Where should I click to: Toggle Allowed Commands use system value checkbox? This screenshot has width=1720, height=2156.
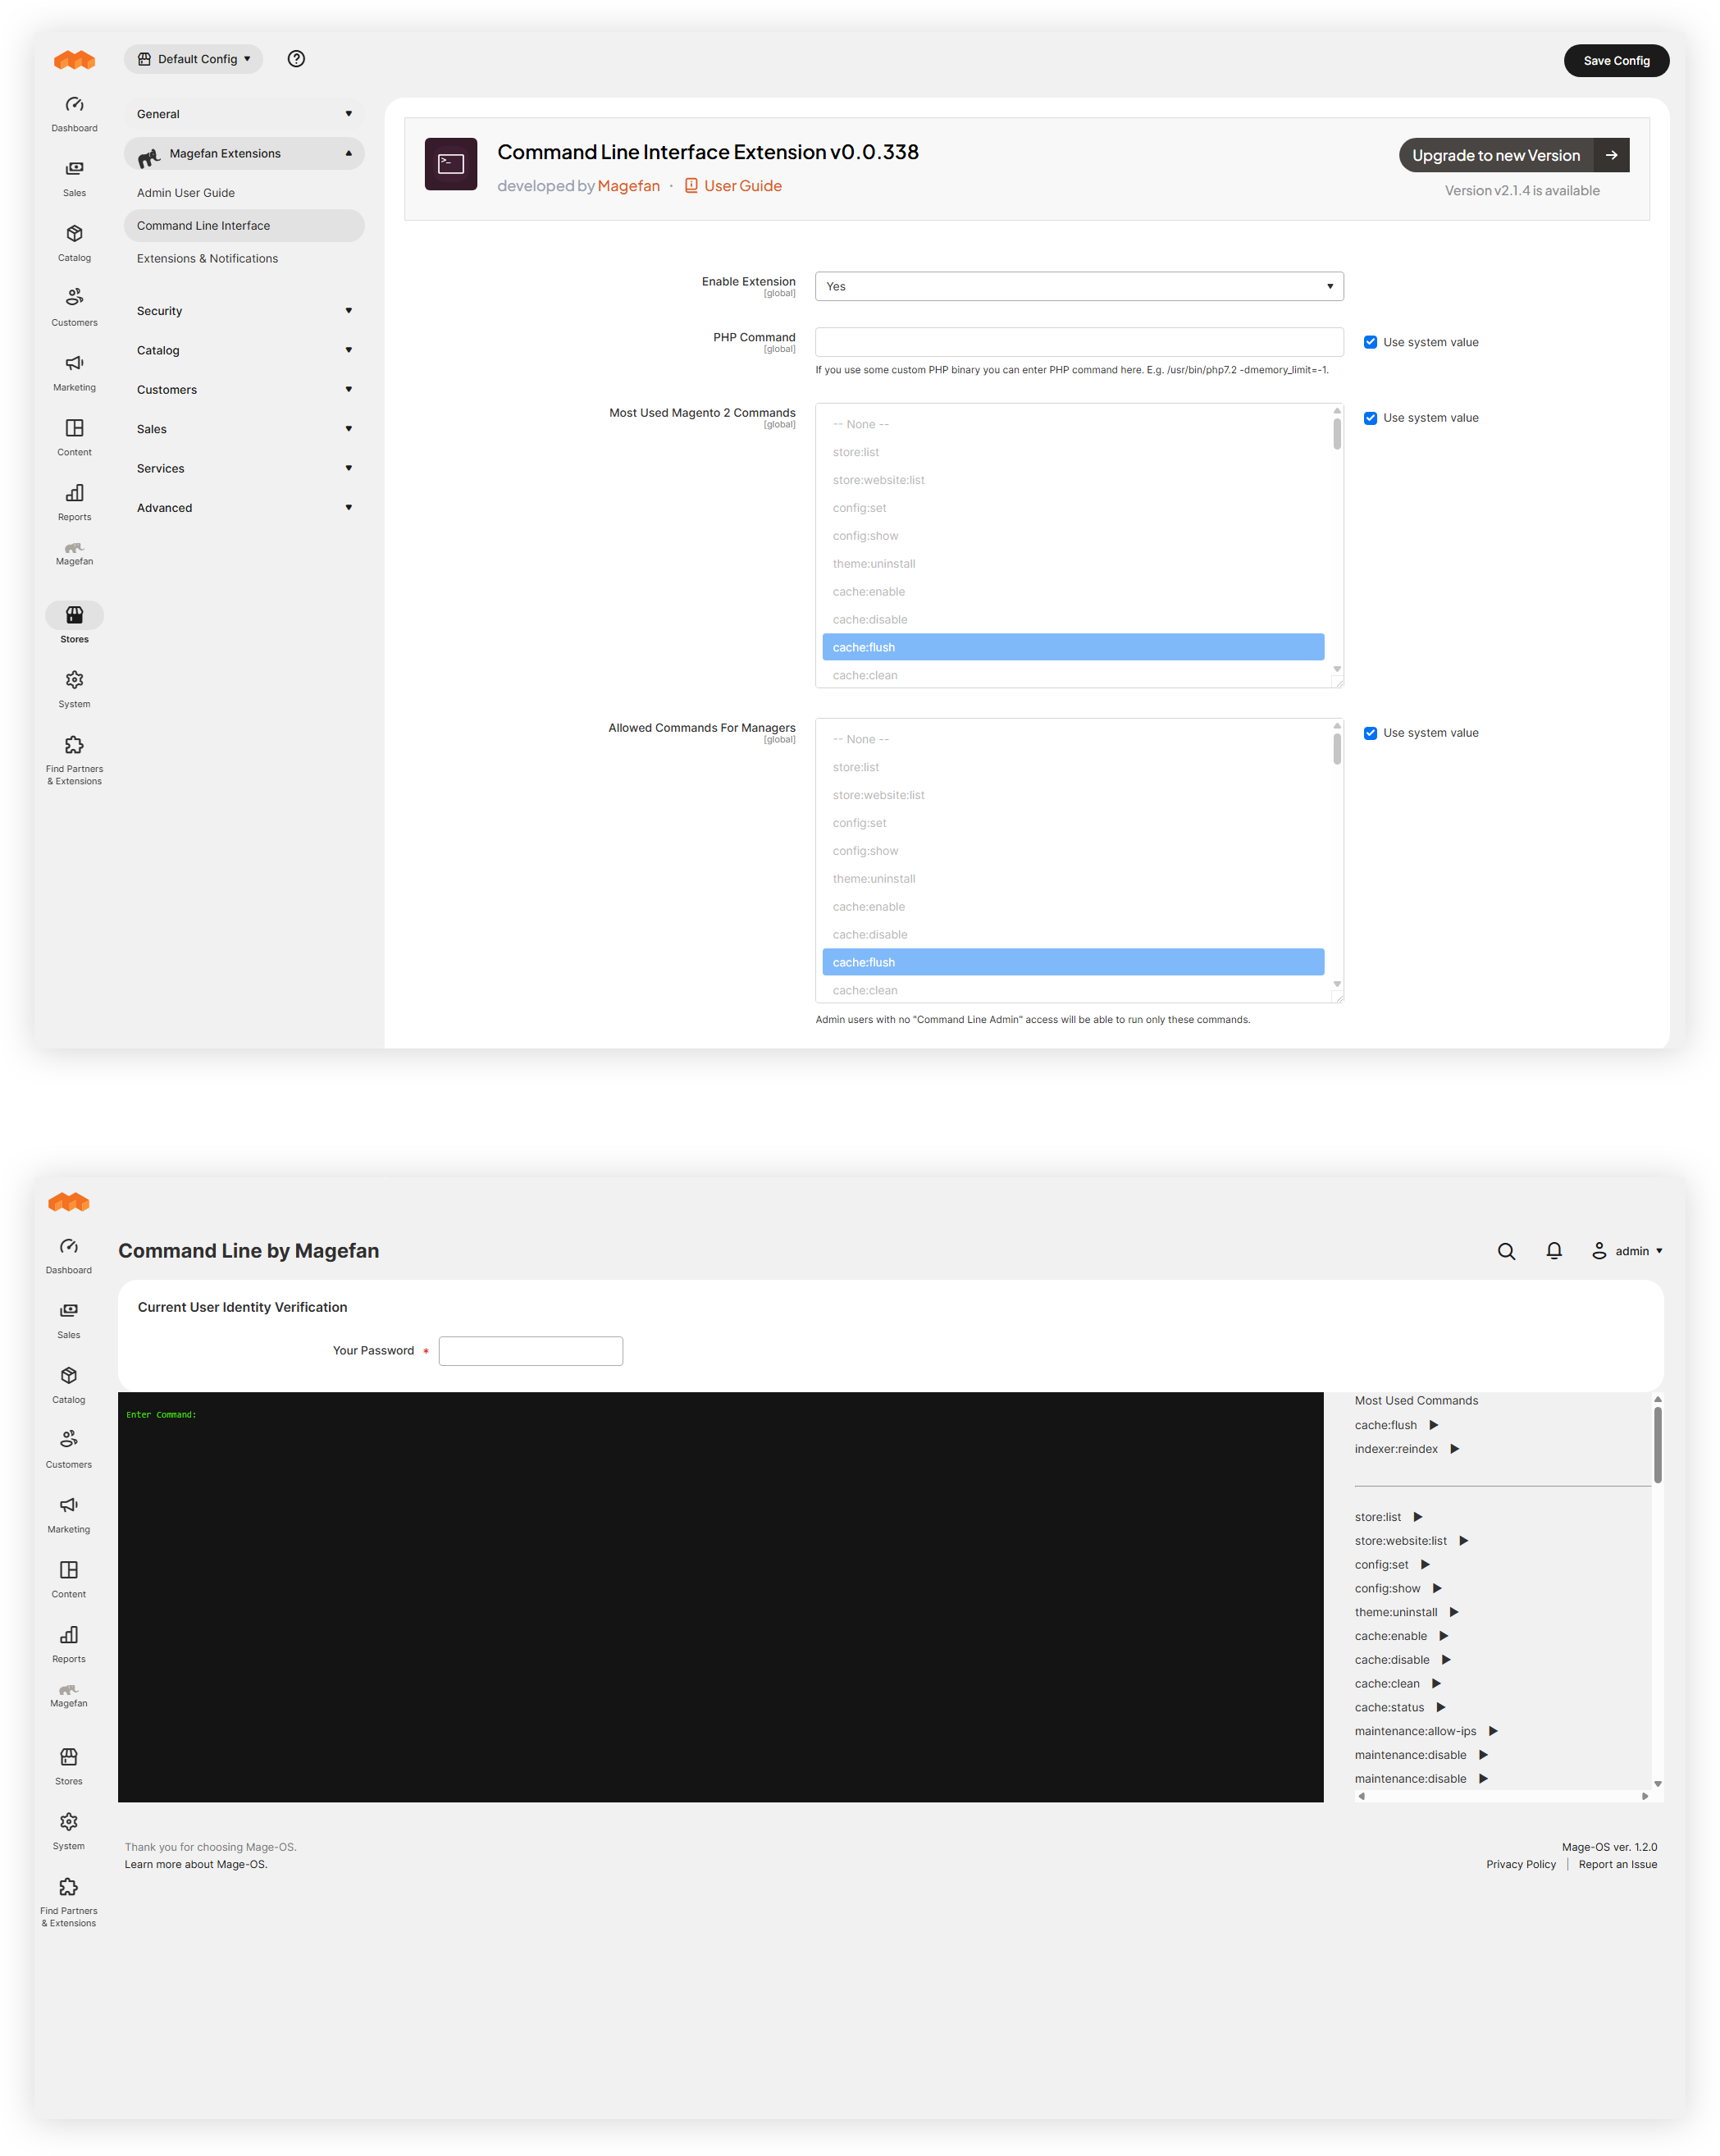pos(1370,733)
